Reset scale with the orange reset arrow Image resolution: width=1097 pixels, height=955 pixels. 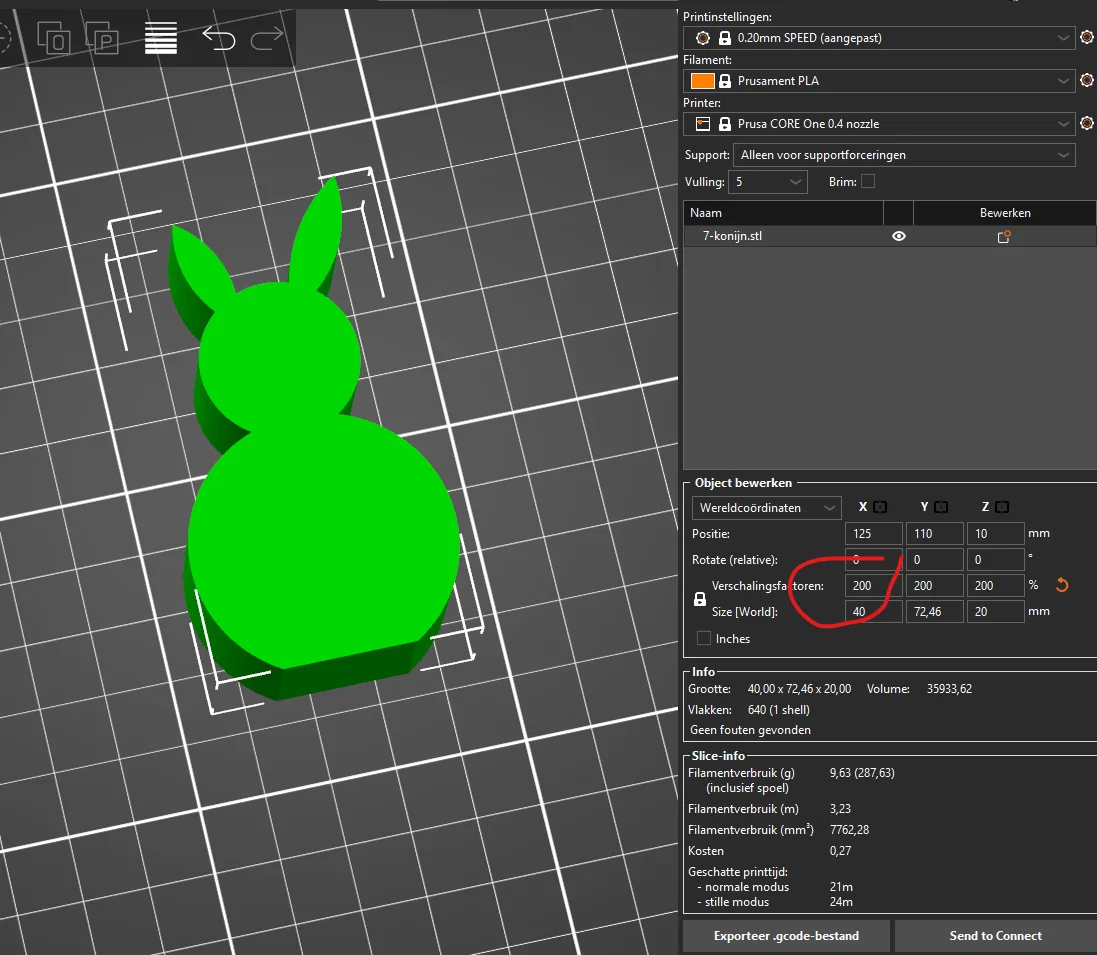(1062, 585)
